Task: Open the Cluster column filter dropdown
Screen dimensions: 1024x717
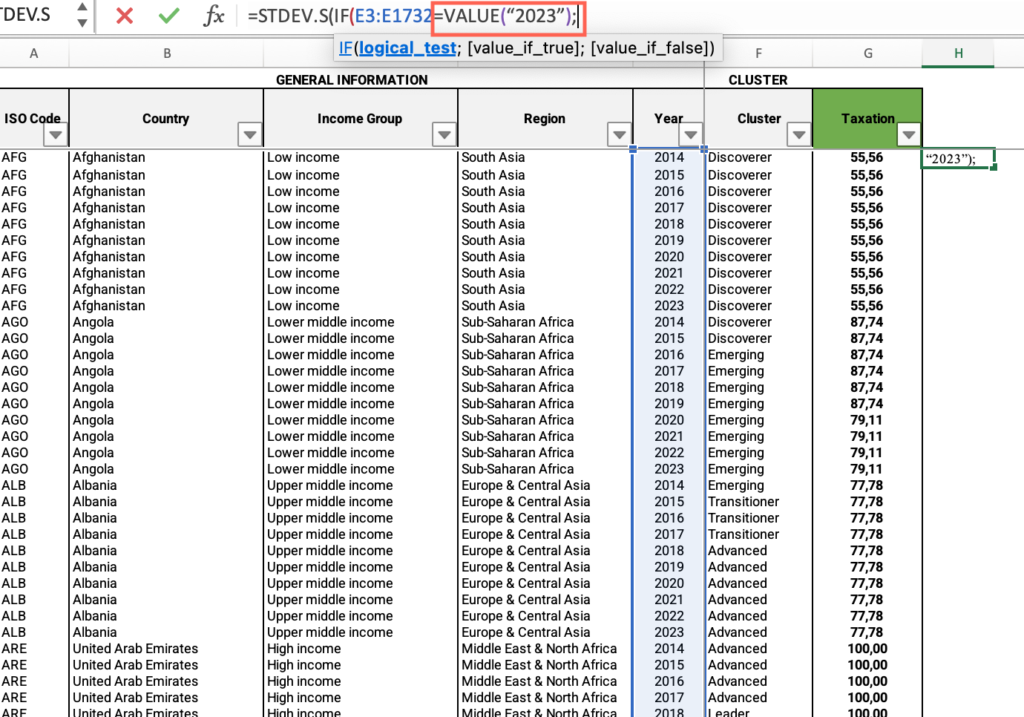Action: pyautogui.click(x=798, y=135)
